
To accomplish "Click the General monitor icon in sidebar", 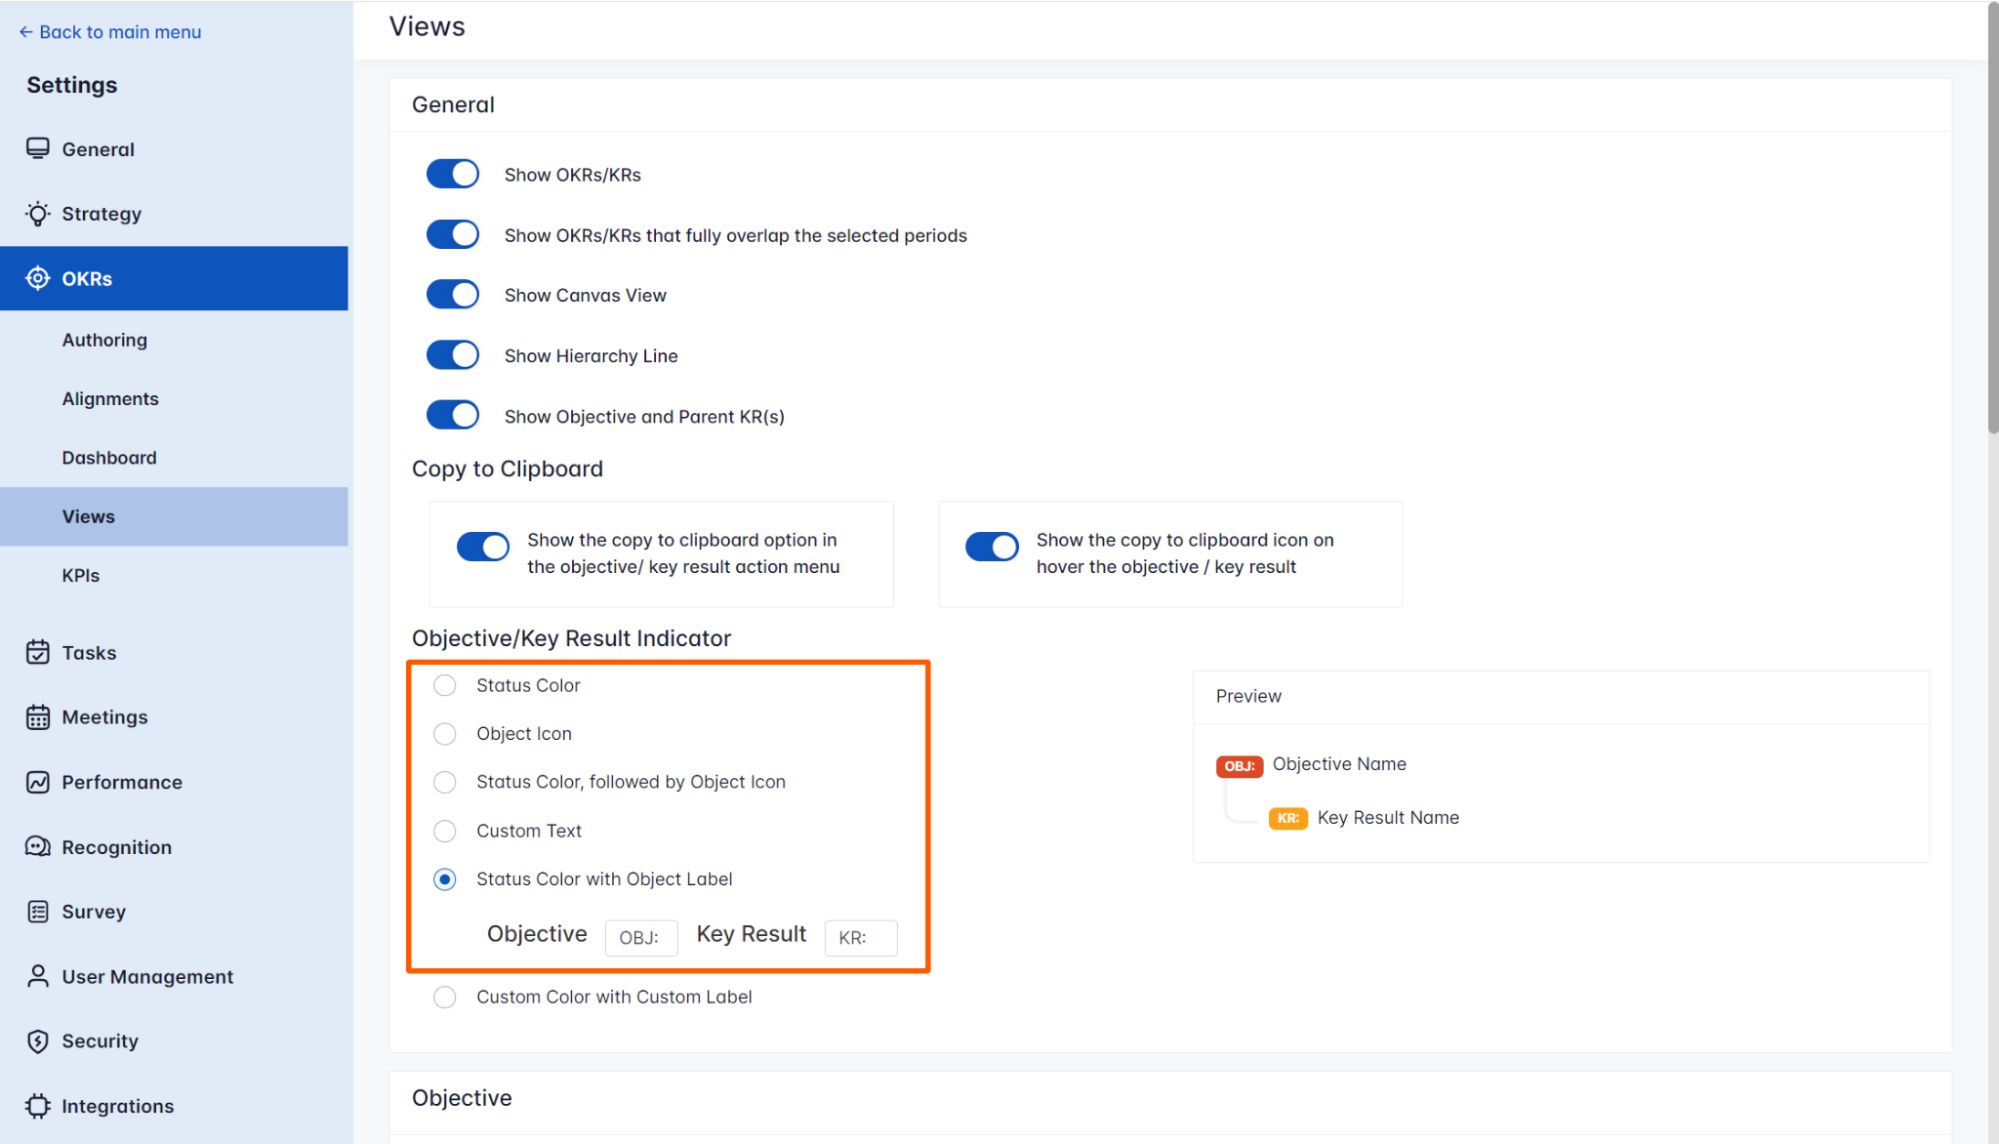I will 38,149.
